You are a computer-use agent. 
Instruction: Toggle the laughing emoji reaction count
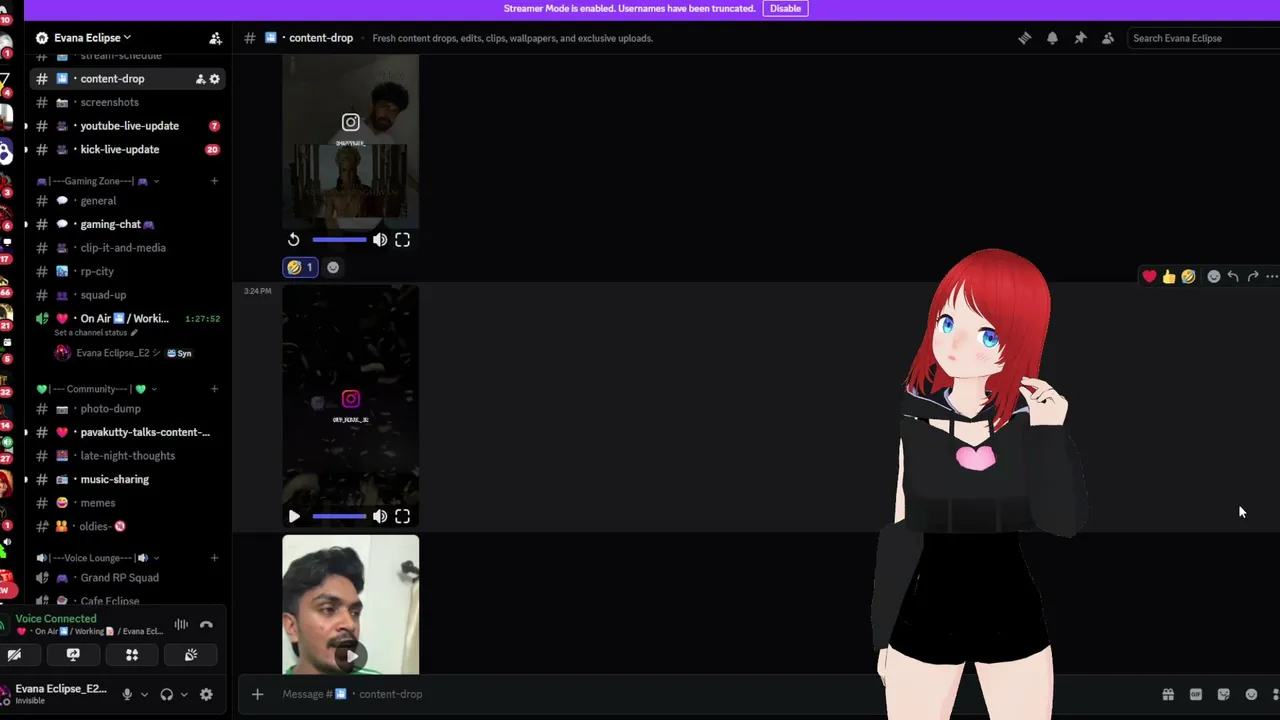[300, 267]
